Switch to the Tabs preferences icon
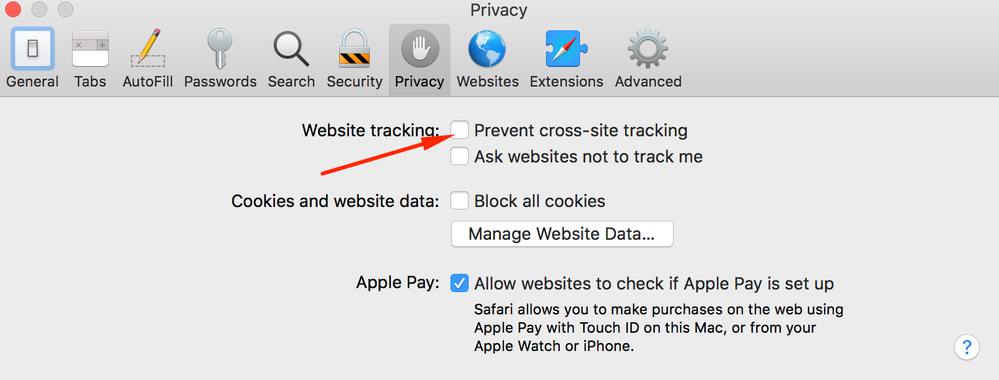This screenshot has height=380, width=999. point(90,58)
